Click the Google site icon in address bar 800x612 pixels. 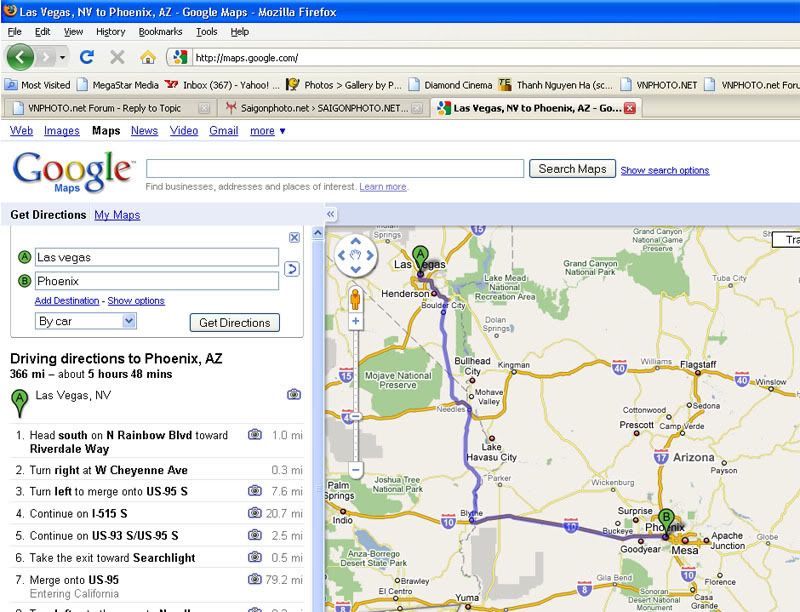(180, 57)
